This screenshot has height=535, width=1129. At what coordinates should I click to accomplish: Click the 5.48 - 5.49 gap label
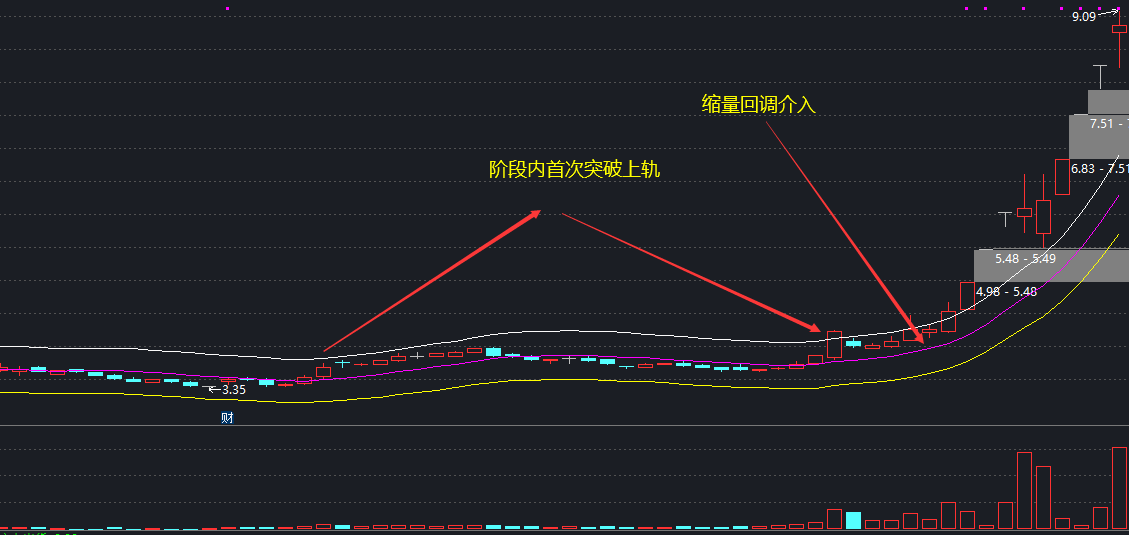coord(1025,258)
